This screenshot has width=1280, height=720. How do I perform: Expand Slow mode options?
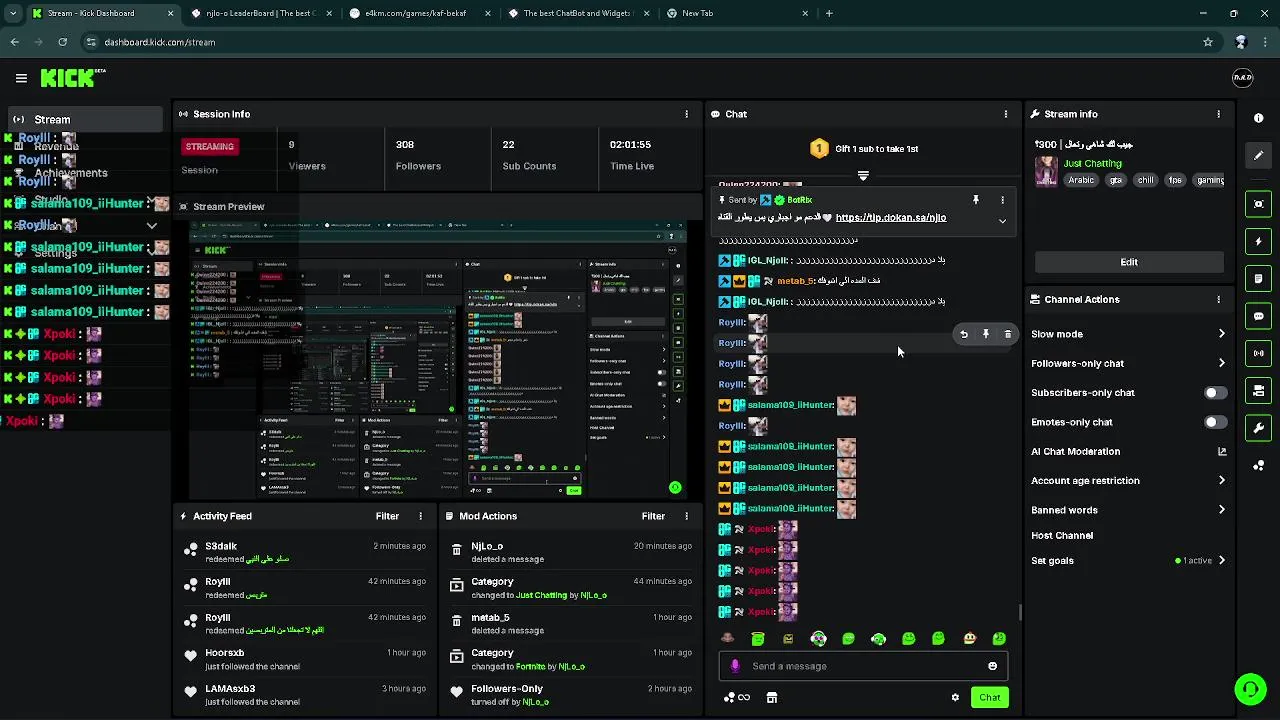click(1221, 334)
